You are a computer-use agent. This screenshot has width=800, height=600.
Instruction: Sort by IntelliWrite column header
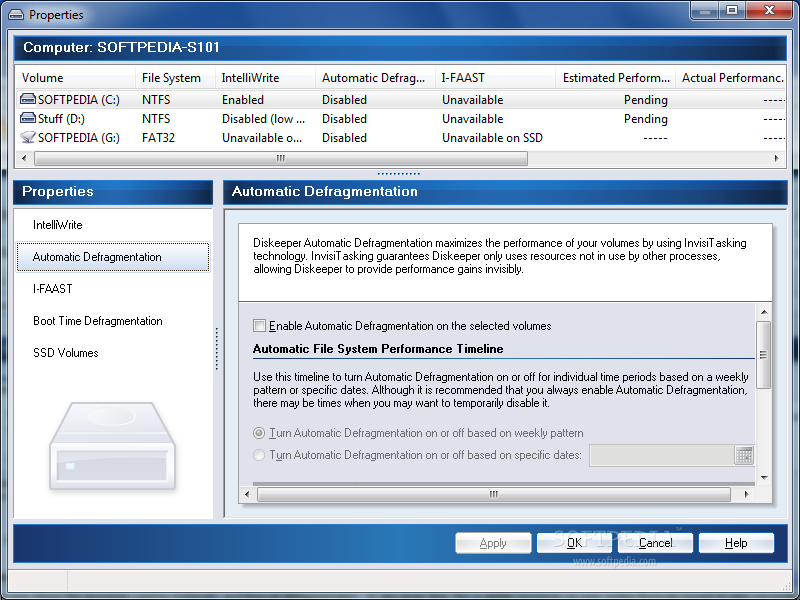[x=265, y=78]
